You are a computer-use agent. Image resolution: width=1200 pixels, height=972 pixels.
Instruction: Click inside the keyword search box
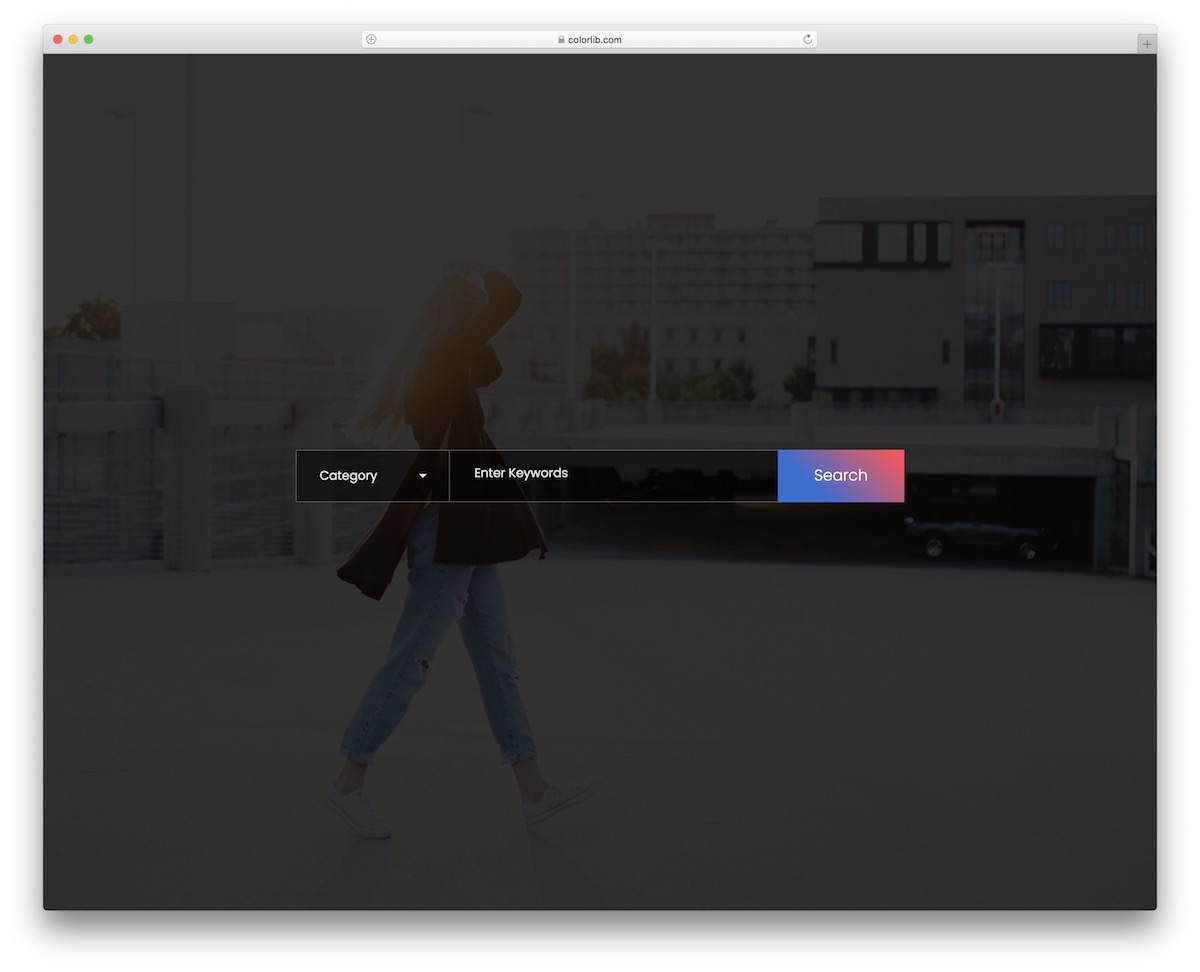point(612,473)
